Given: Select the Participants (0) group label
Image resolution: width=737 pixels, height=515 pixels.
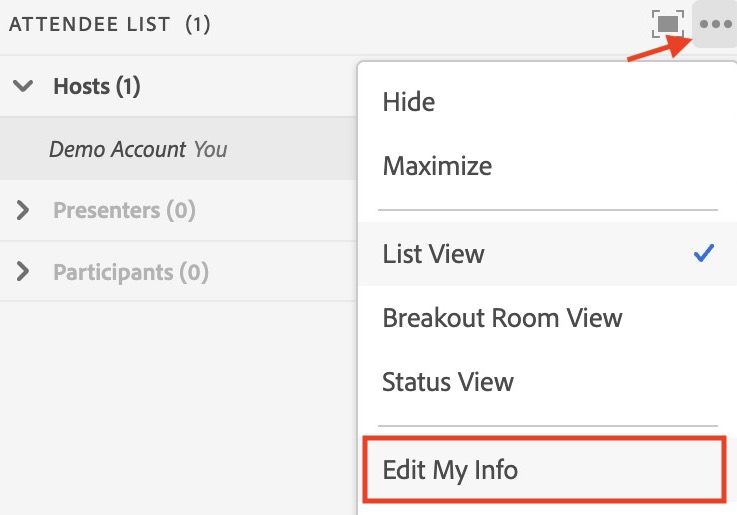Looking at the screenshot, I should click(131, 272).
